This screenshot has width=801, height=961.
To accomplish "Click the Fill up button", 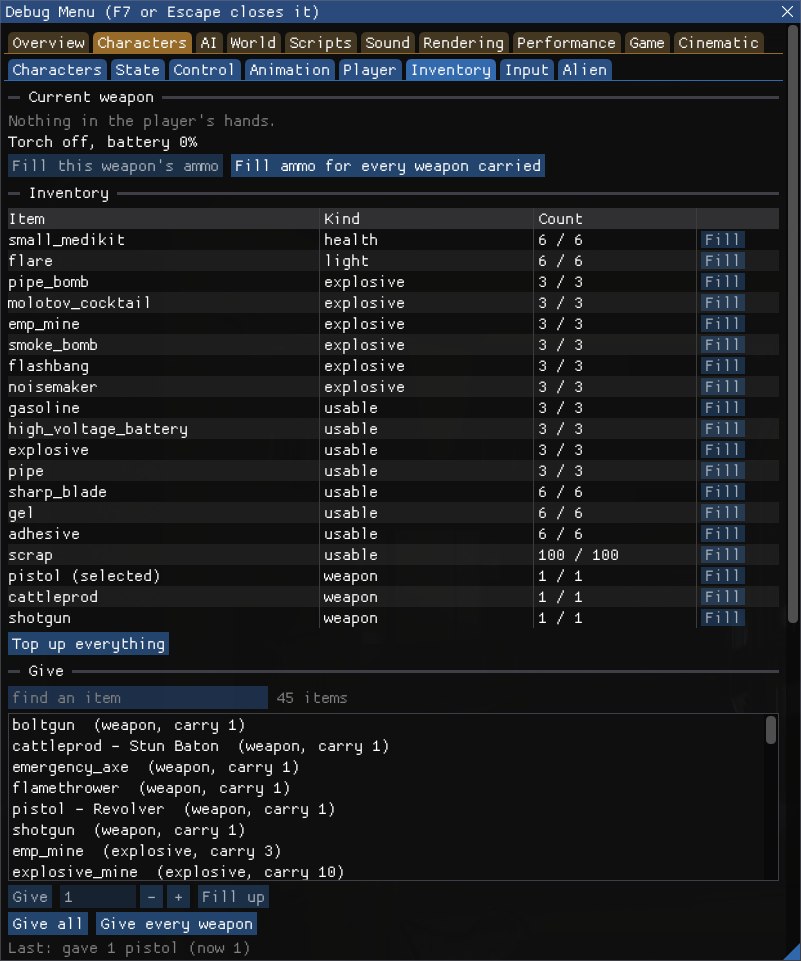I will tap(233, 897).
